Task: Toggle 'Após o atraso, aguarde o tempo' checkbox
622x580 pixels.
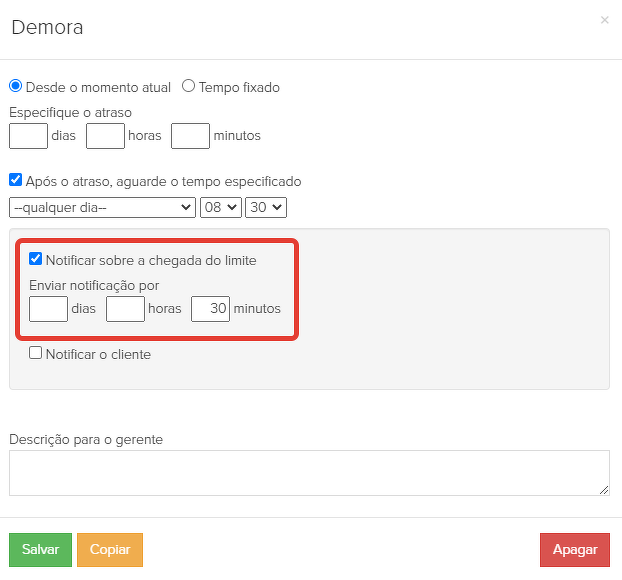Action: tap(15, 181)
